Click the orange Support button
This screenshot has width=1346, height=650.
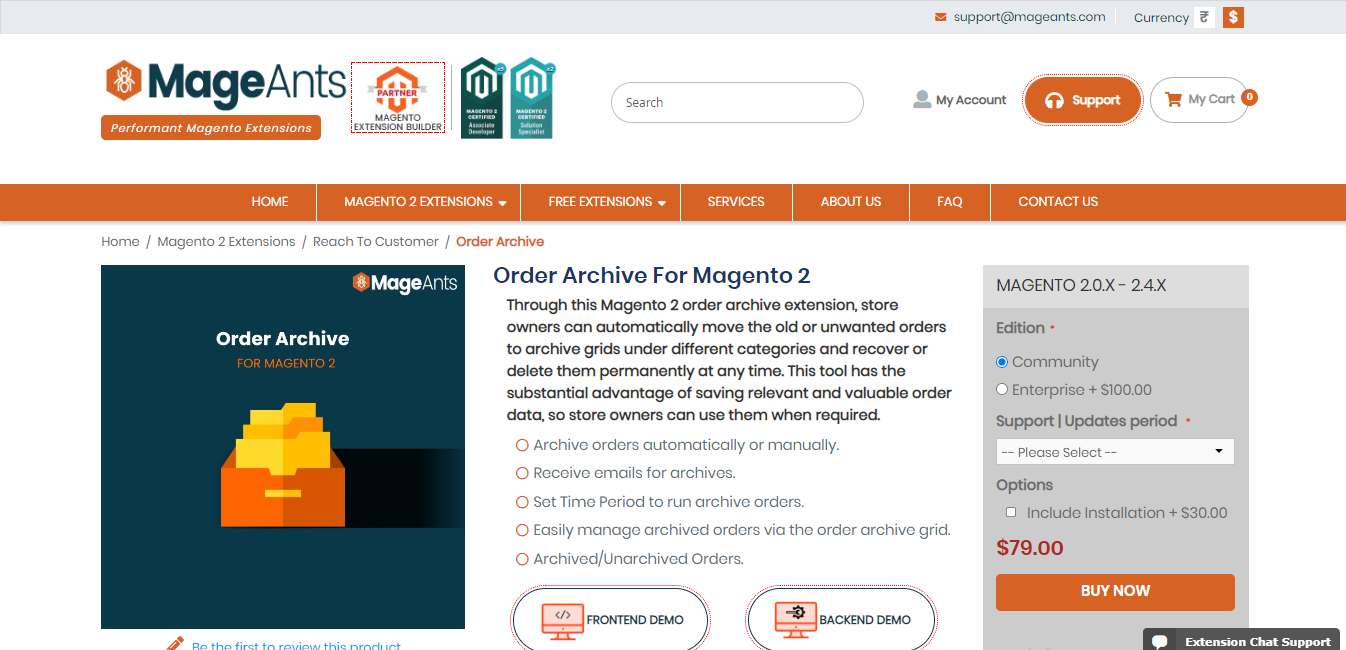click(x=1083, y=100)
